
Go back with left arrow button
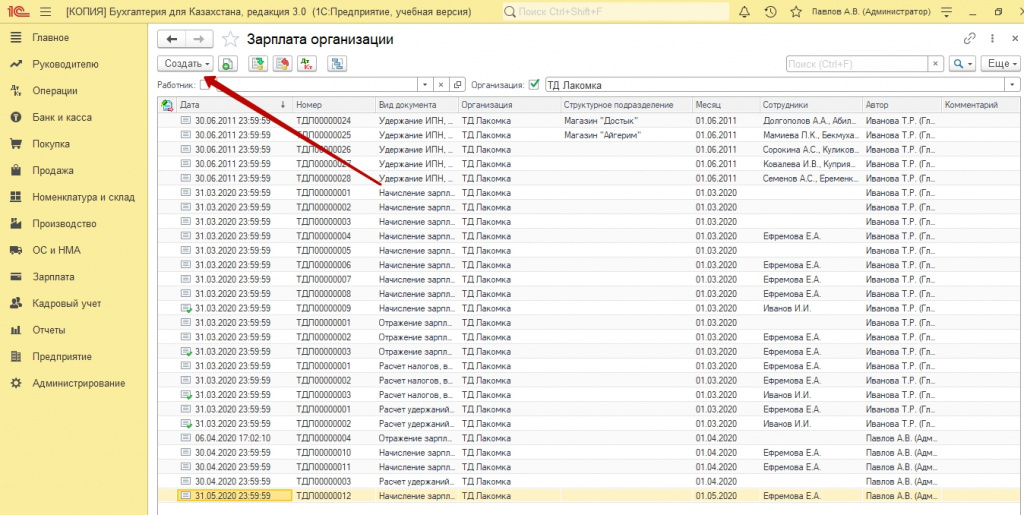[x=172, y=39]
